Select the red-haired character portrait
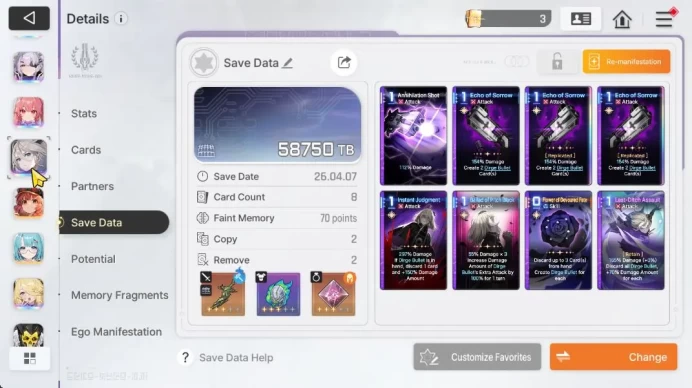692x388 pixels. [28, 112]
